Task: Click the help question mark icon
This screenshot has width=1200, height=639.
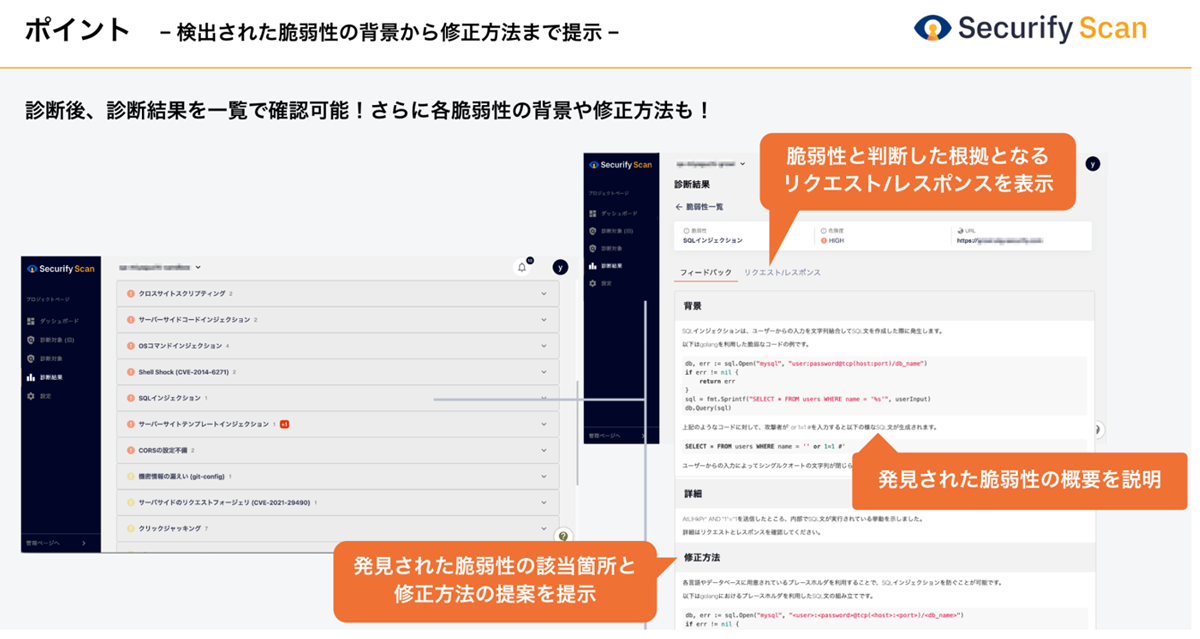Action: pos(562,534)
